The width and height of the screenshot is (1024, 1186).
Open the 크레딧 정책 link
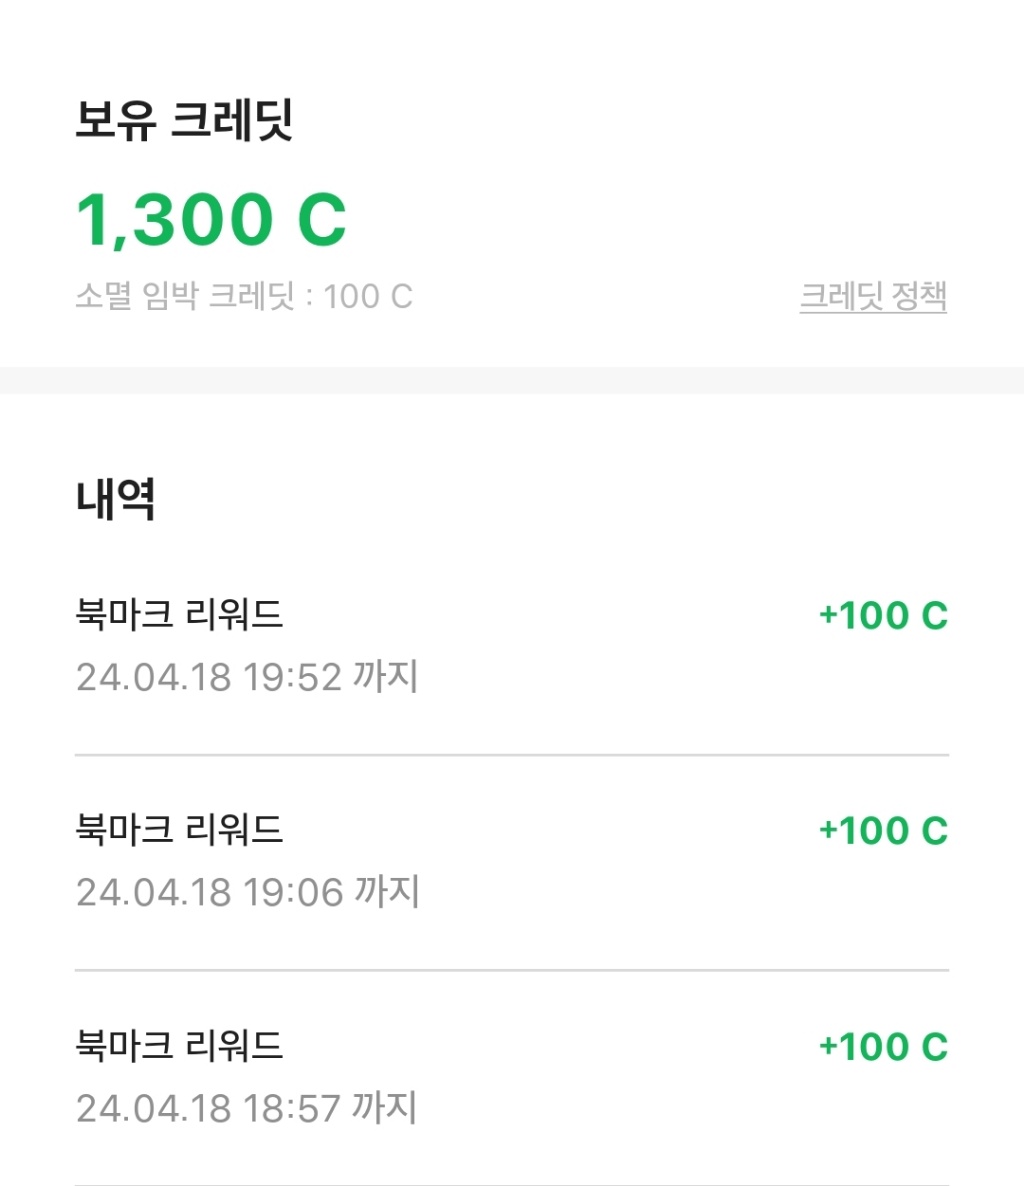[872, 296]
